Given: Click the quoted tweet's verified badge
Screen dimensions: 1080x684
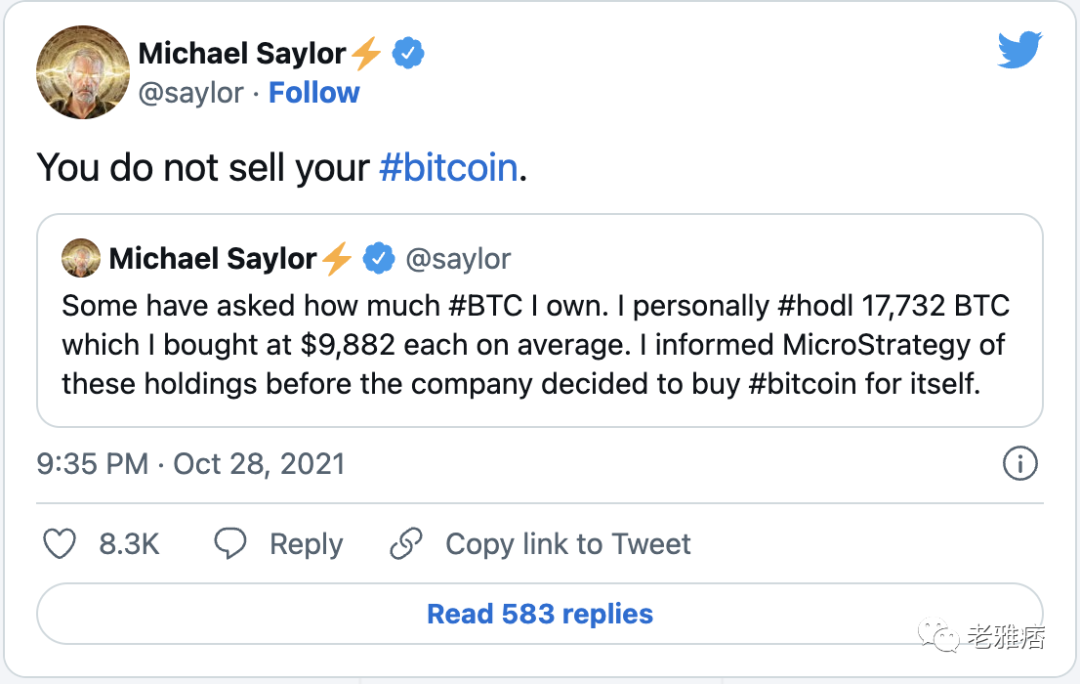Looking at the screenshot, I should coord(379,259).
